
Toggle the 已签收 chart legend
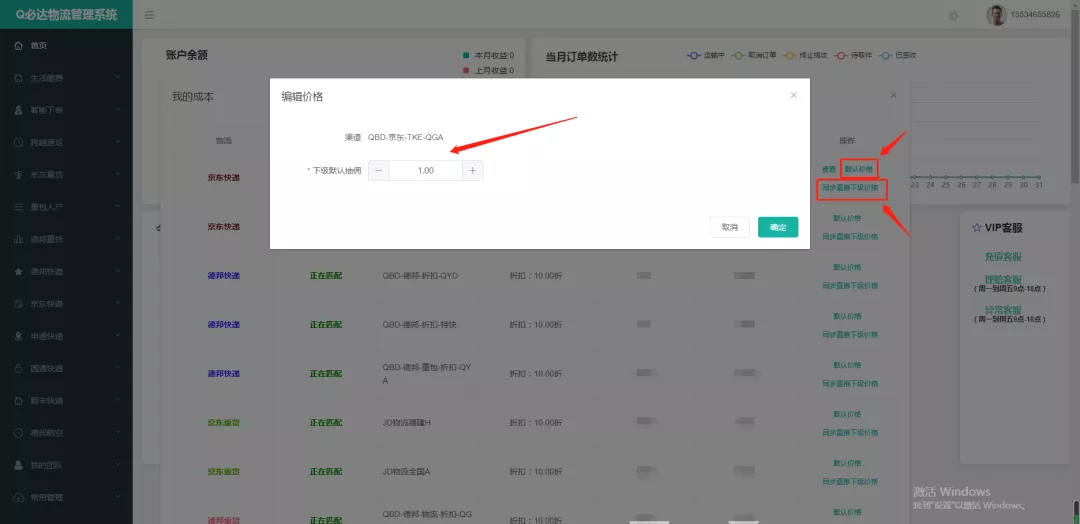tap(898, 56)
